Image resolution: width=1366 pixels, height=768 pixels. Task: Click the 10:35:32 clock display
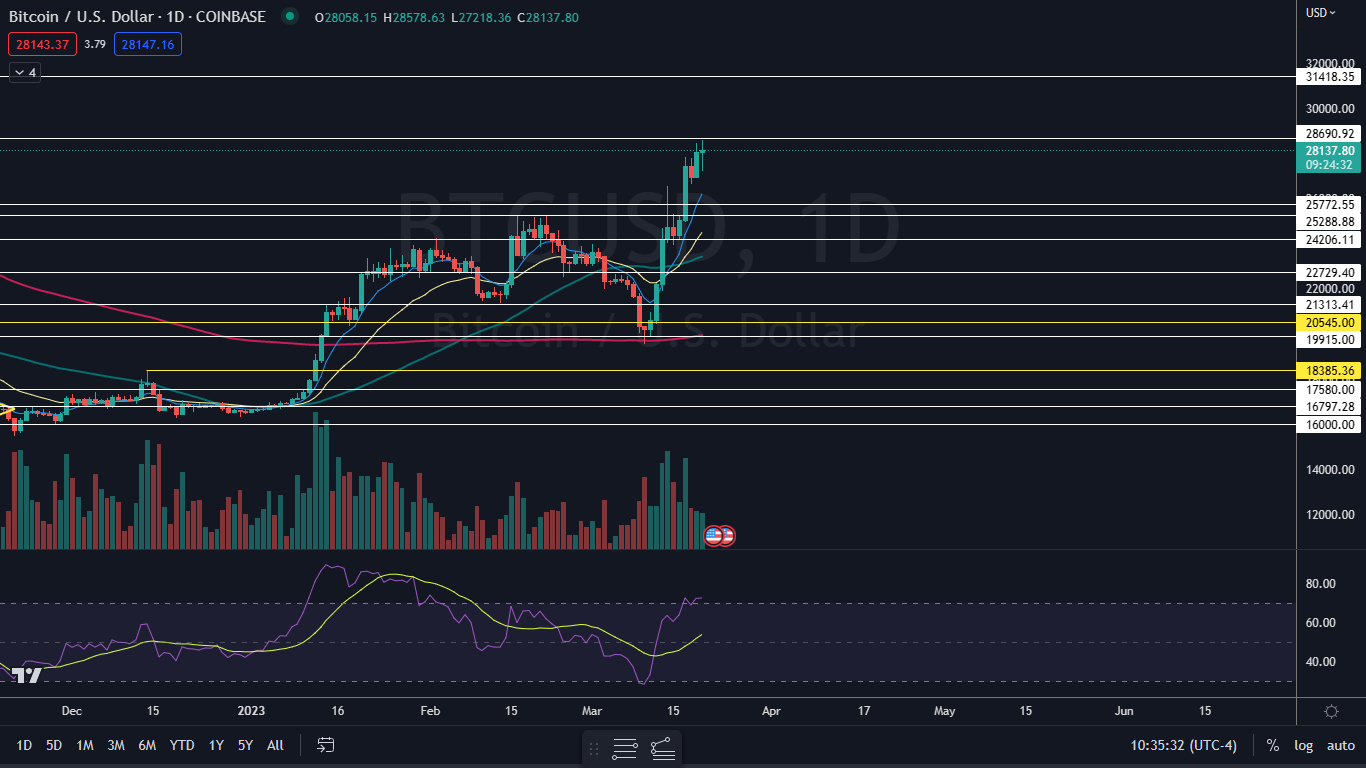pyautogui.click(x=1158, y=745)
